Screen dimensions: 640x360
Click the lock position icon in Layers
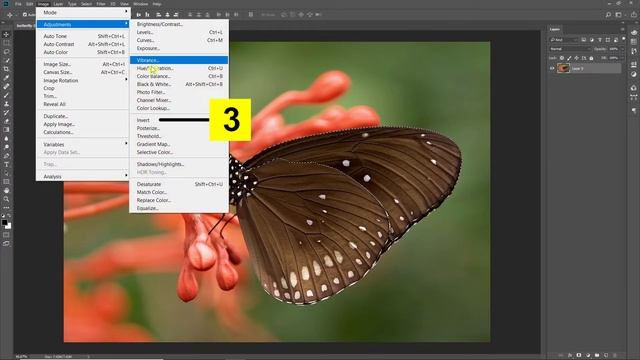pyautogui.click(x=576, y=58)
